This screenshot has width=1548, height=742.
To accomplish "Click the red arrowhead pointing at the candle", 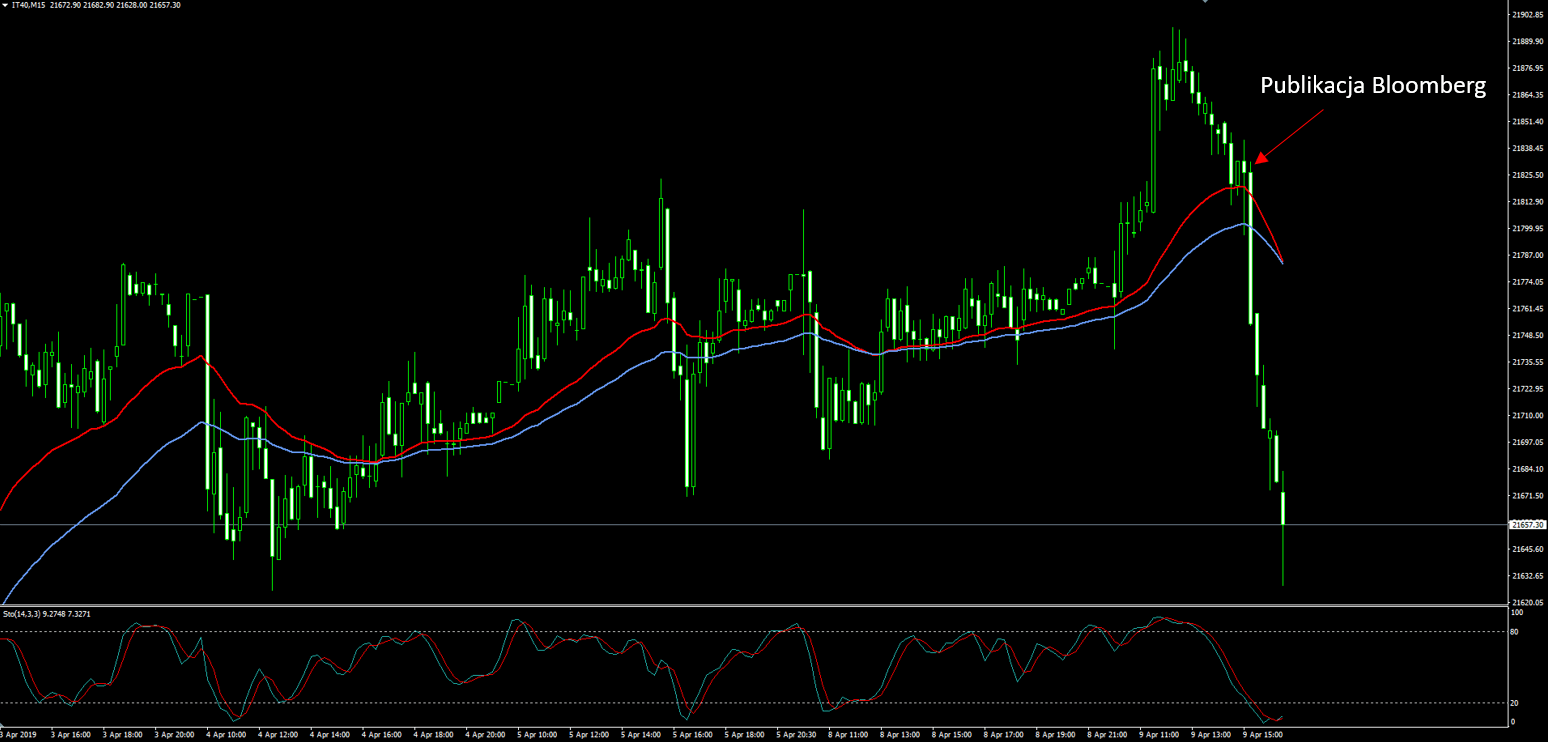I will [x=1260, y=157].
